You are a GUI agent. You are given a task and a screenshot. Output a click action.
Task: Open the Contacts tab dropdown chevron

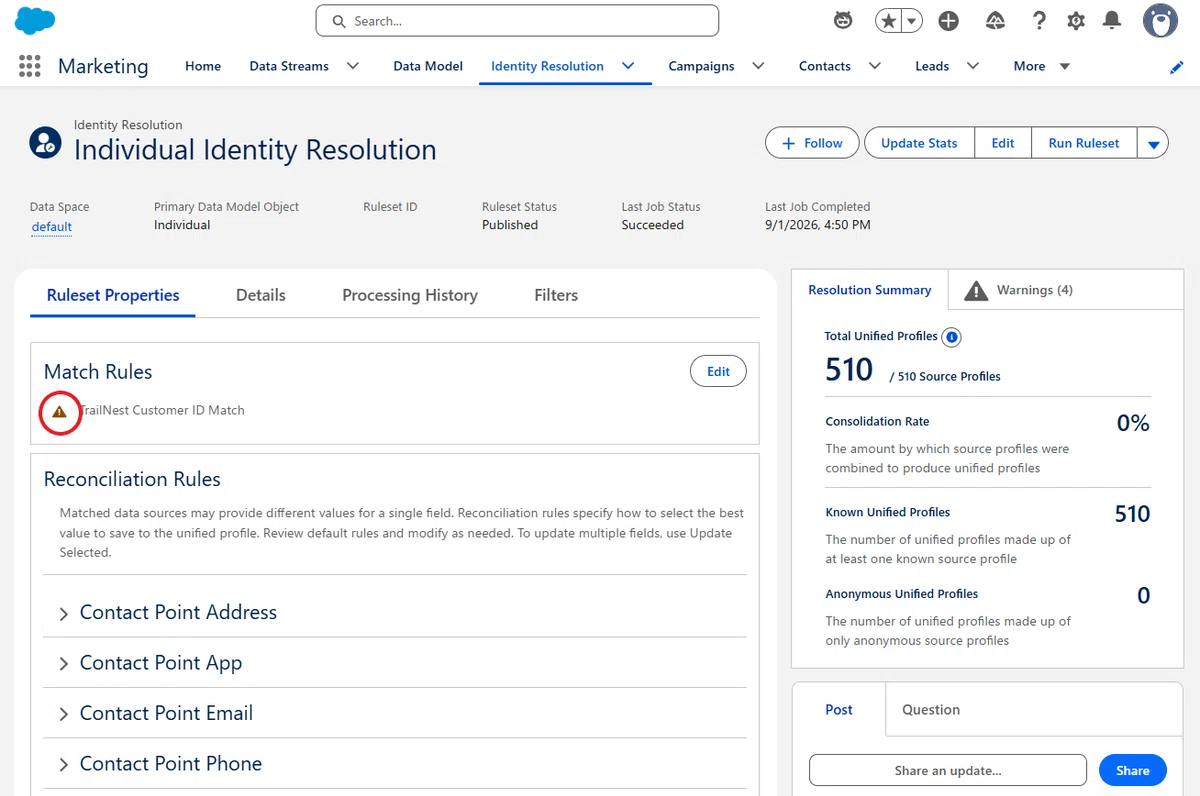click(x=874, y=66)
